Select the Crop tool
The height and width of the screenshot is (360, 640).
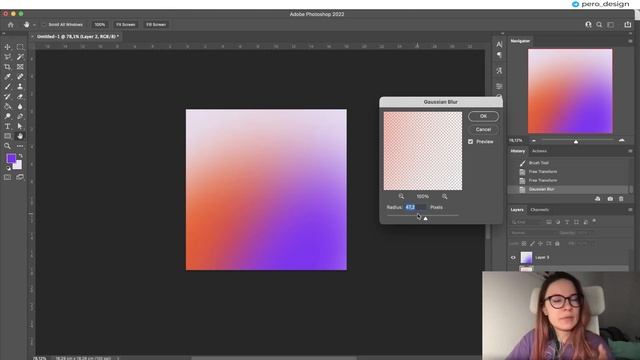[7, 67]
